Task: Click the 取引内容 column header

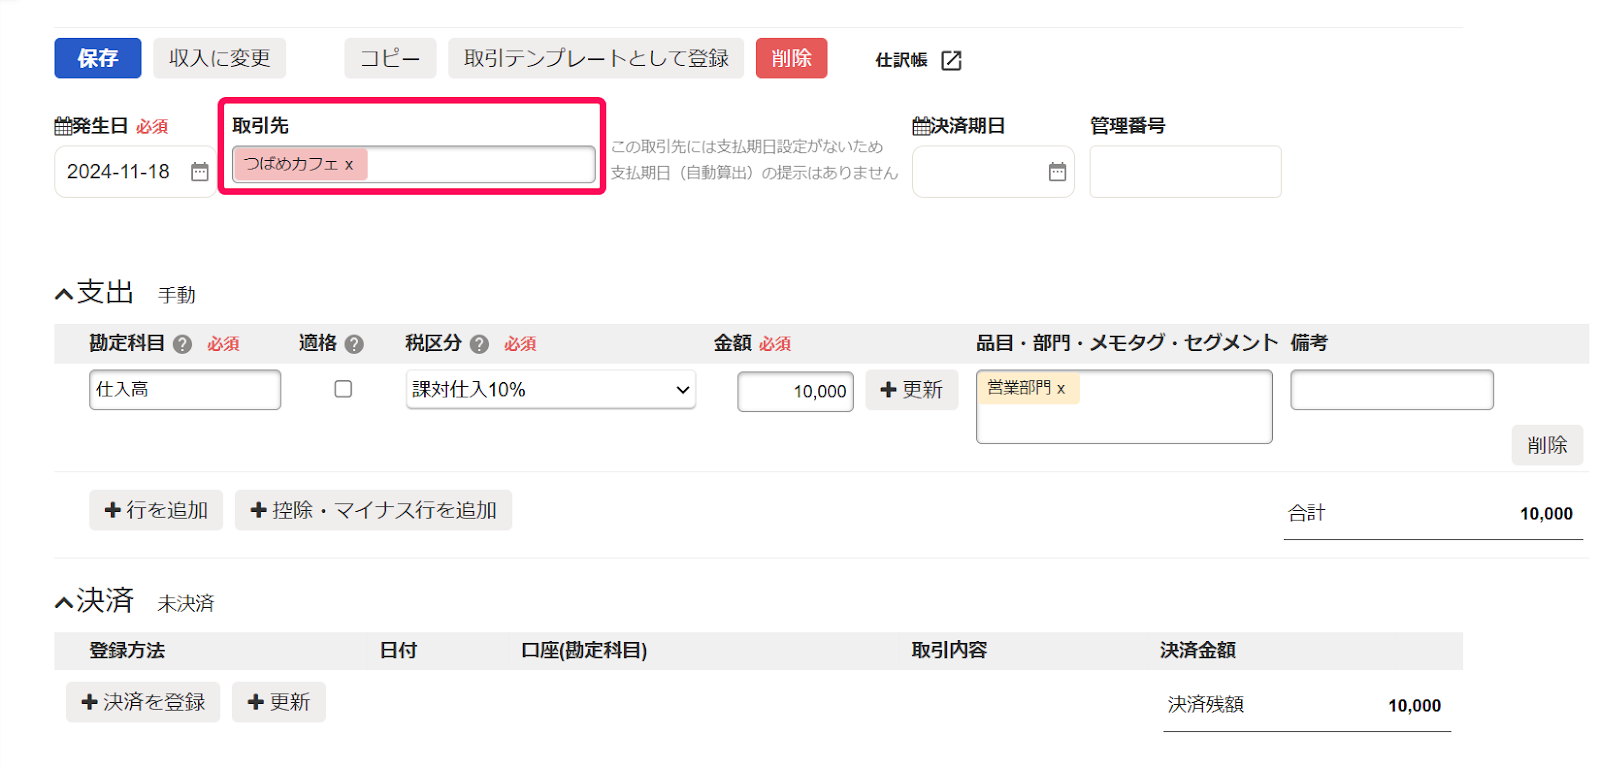Action: pos(949,651)
